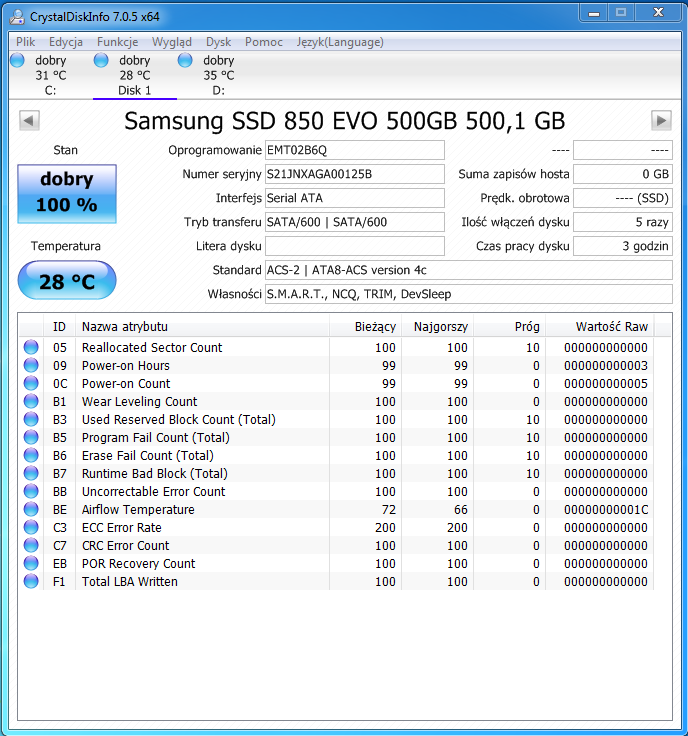
Task: Click current value '200' of ECC Error Rate
Action: (x=385, y=528)
